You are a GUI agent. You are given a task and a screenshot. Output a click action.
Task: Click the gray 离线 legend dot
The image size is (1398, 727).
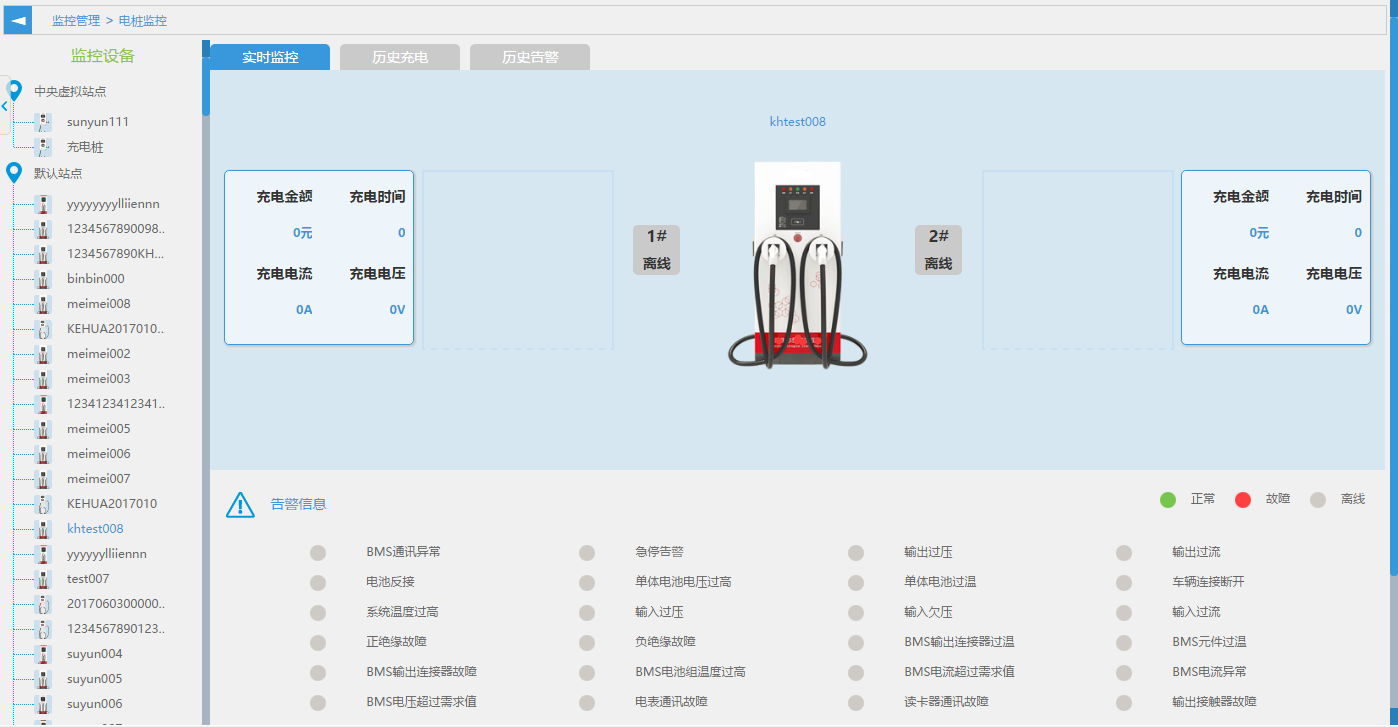[1318, 500]
